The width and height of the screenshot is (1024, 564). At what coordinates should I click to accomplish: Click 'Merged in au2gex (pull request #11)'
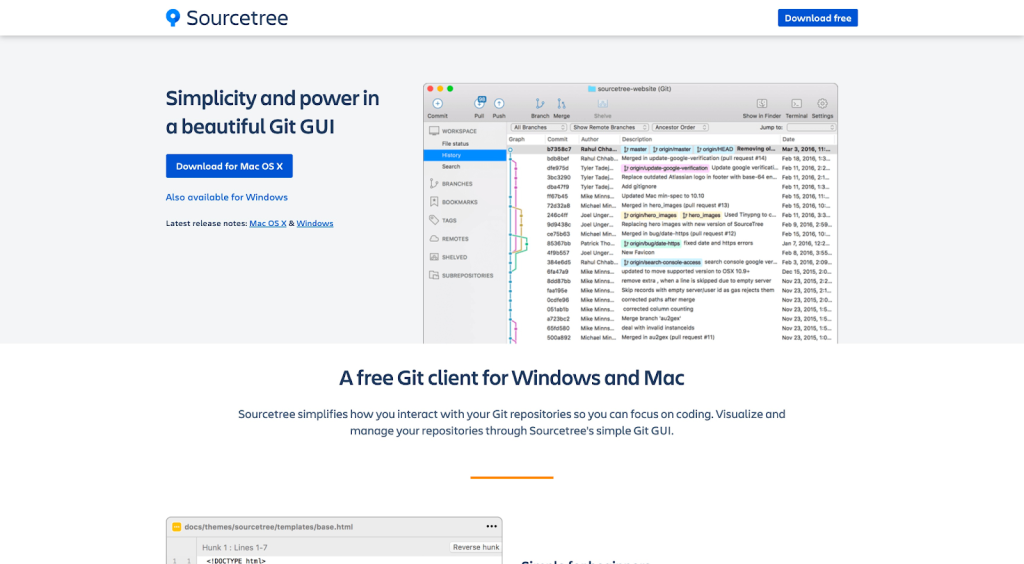[667, 337]
